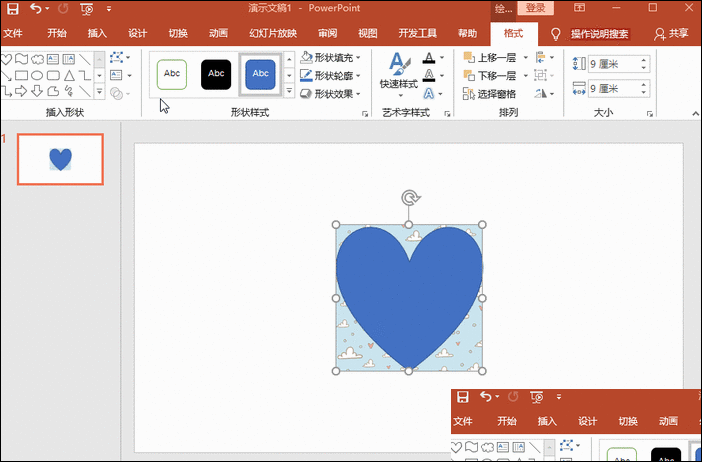
Task: Switch to the 动画 tab
Action: click(219, 32)
